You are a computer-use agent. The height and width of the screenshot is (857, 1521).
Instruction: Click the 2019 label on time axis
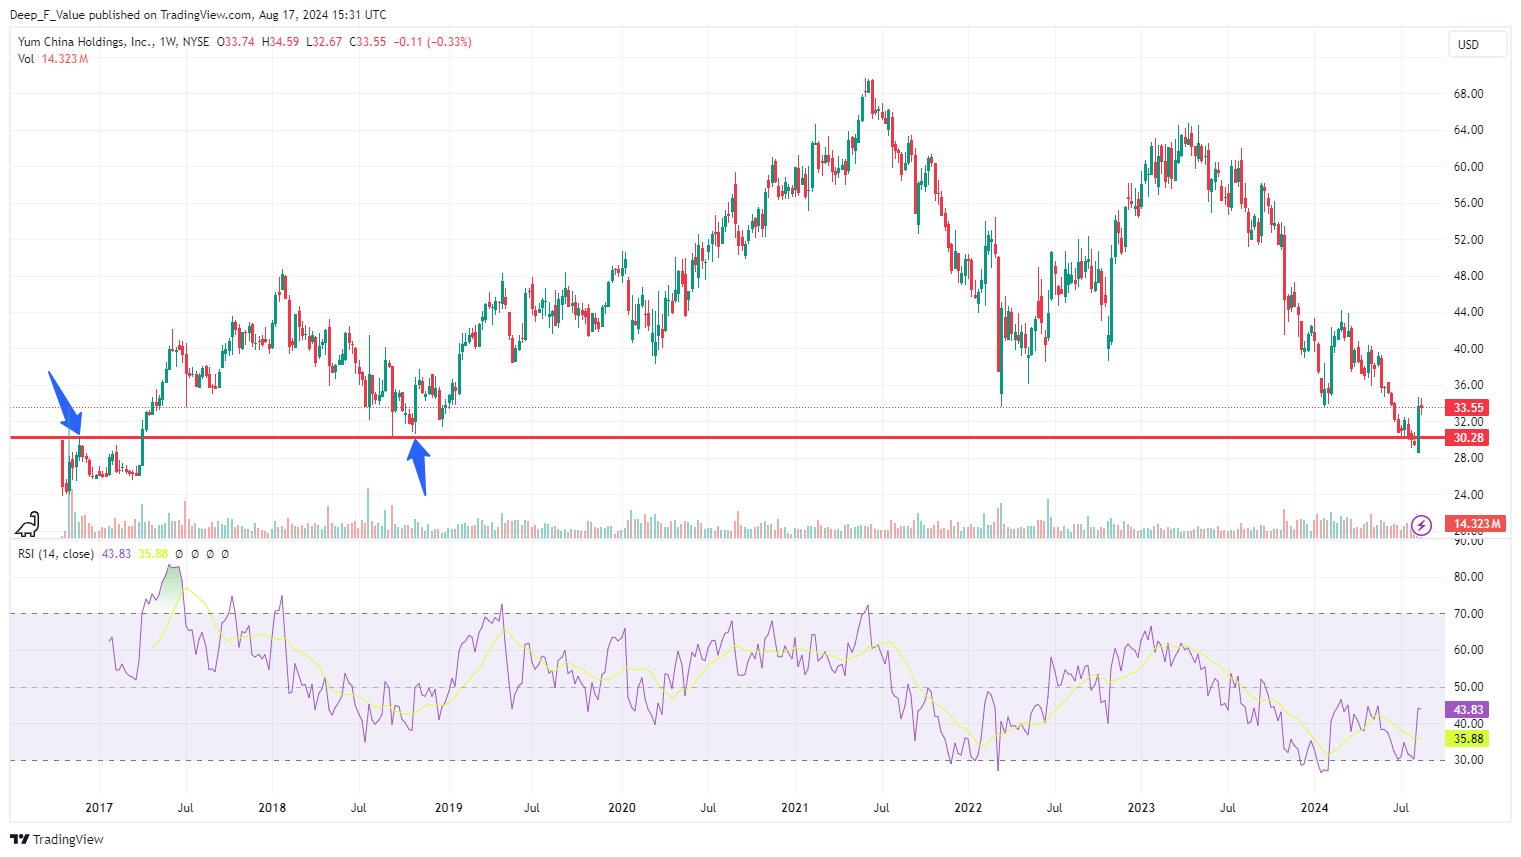(449, 808)
